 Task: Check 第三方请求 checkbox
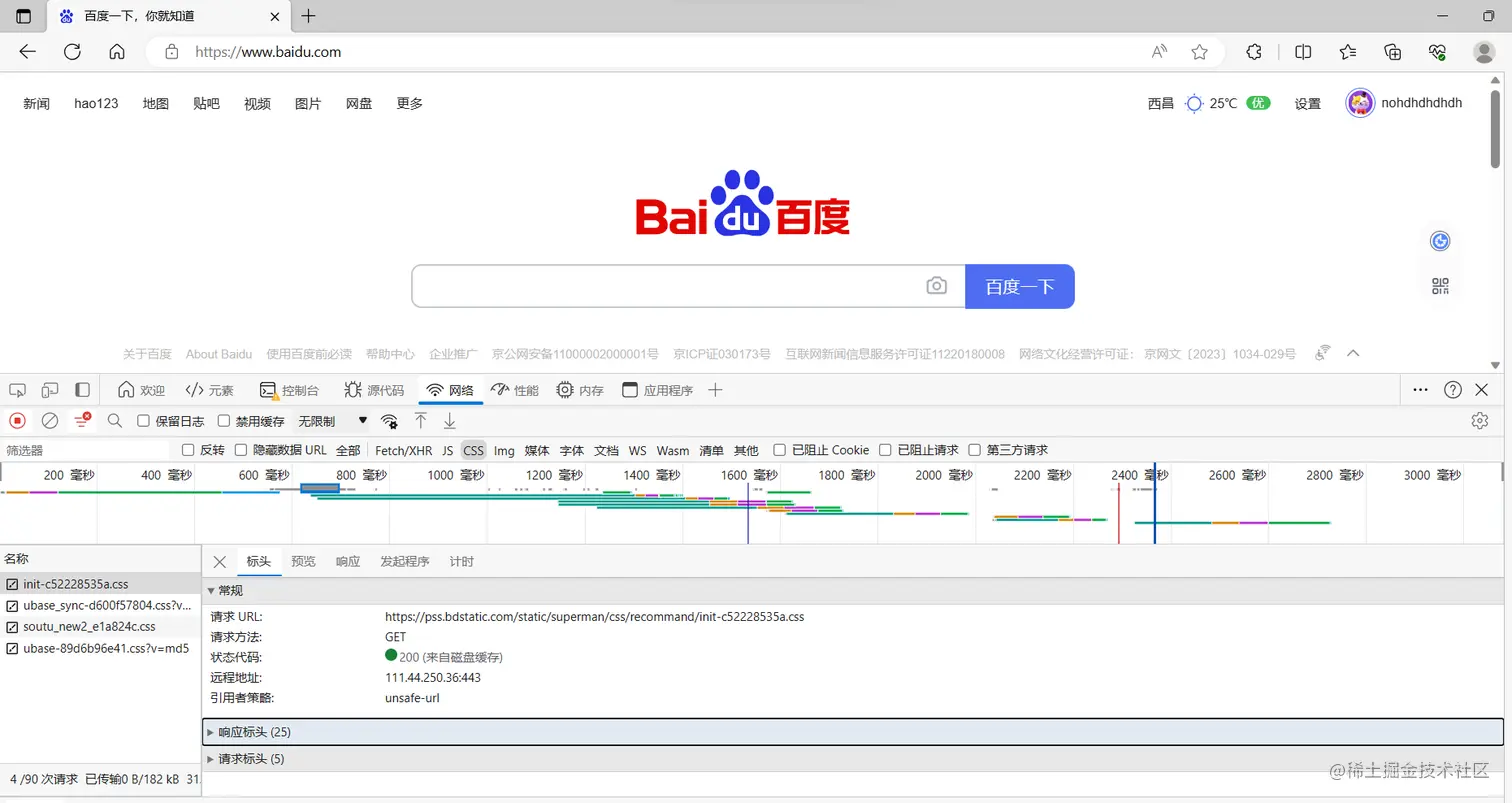tap(974, 450)
